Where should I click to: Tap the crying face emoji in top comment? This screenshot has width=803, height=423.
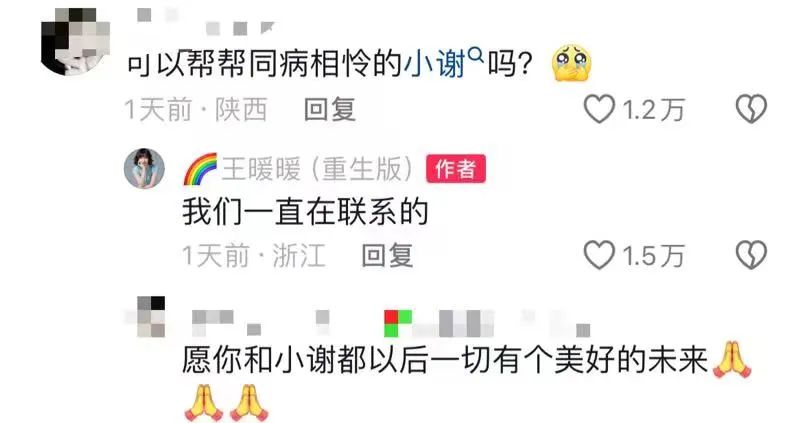coord(571,64)
